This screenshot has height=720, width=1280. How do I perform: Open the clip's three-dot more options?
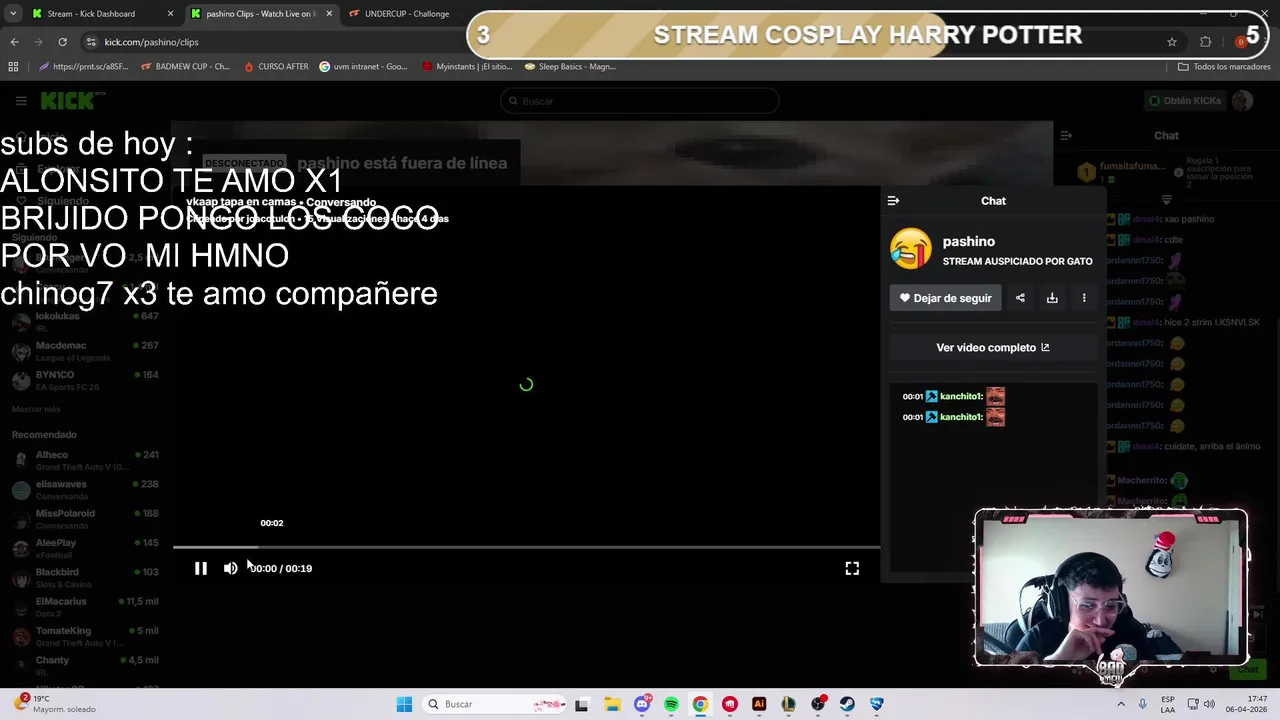(1084, 298)
